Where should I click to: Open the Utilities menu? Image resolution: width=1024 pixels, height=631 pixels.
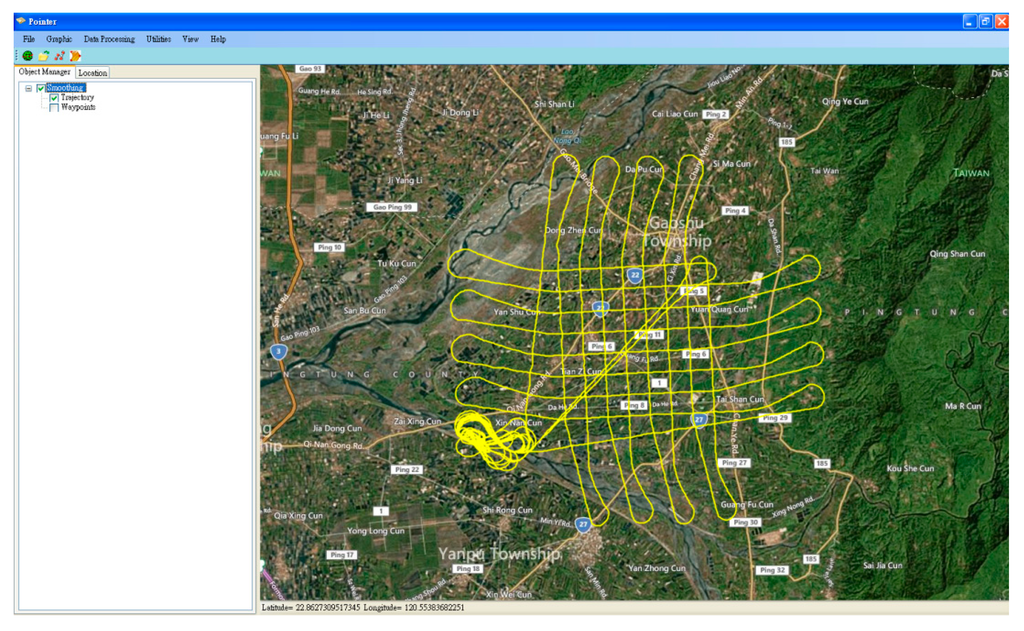point(158,39)
